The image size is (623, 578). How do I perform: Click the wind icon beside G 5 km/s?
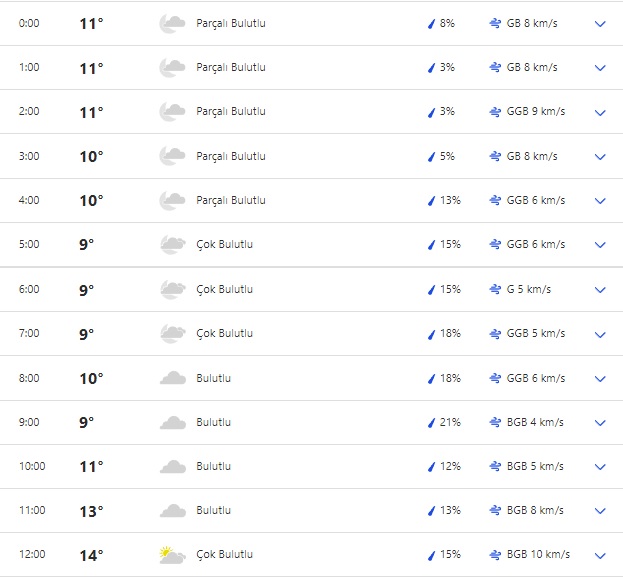click(495, 289)
